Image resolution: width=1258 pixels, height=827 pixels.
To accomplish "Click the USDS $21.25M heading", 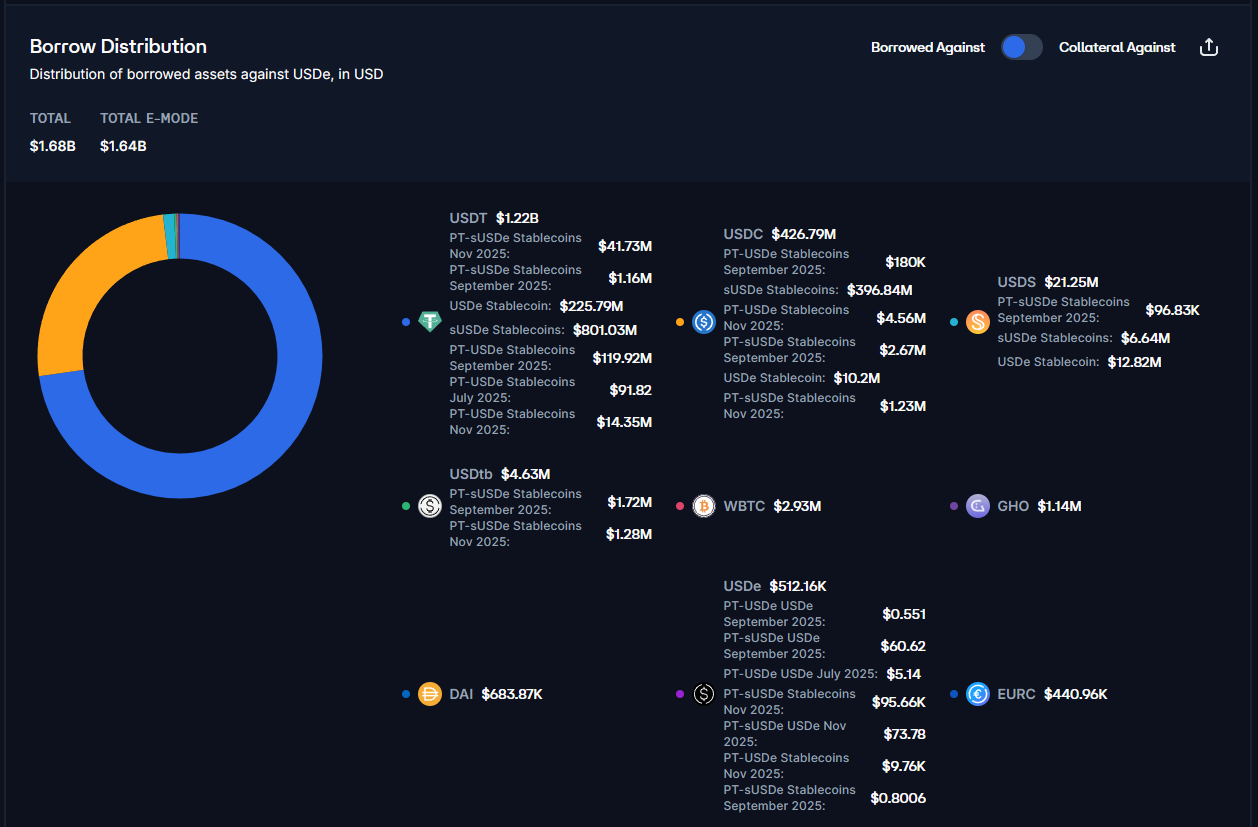I will (1048, 282).
